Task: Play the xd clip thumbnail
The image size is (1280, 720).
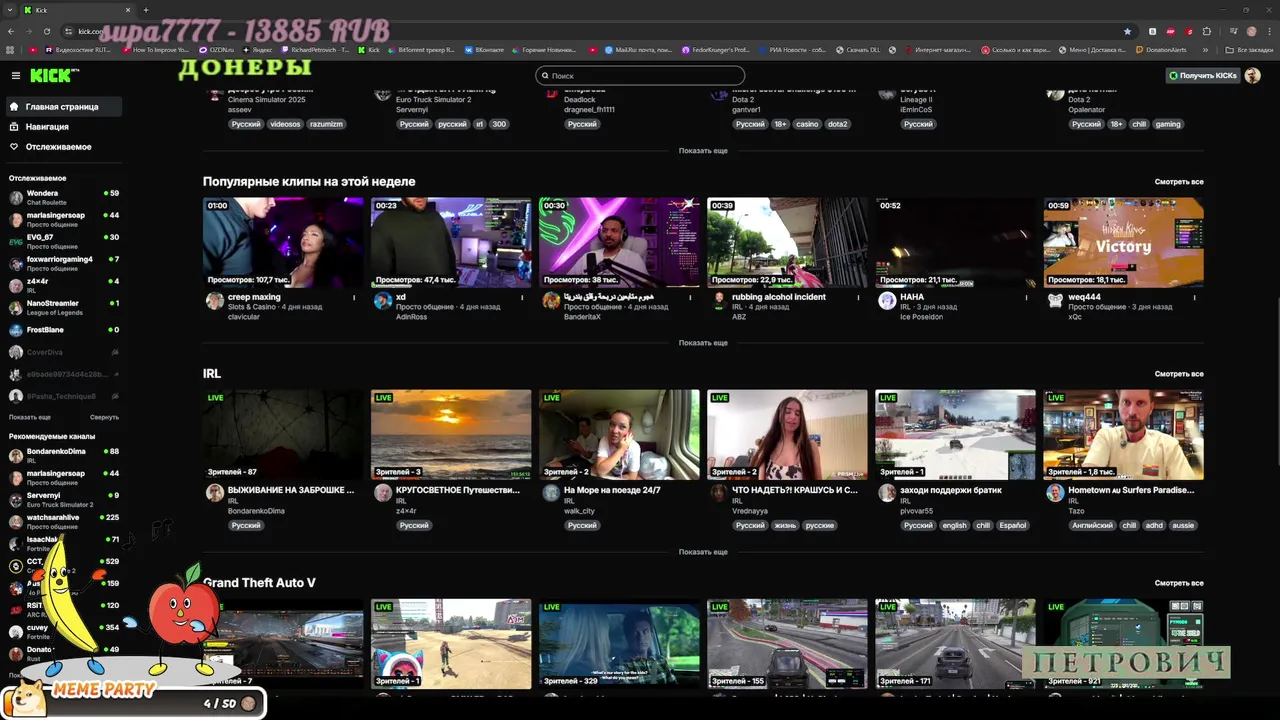Action: click(451, 242)
